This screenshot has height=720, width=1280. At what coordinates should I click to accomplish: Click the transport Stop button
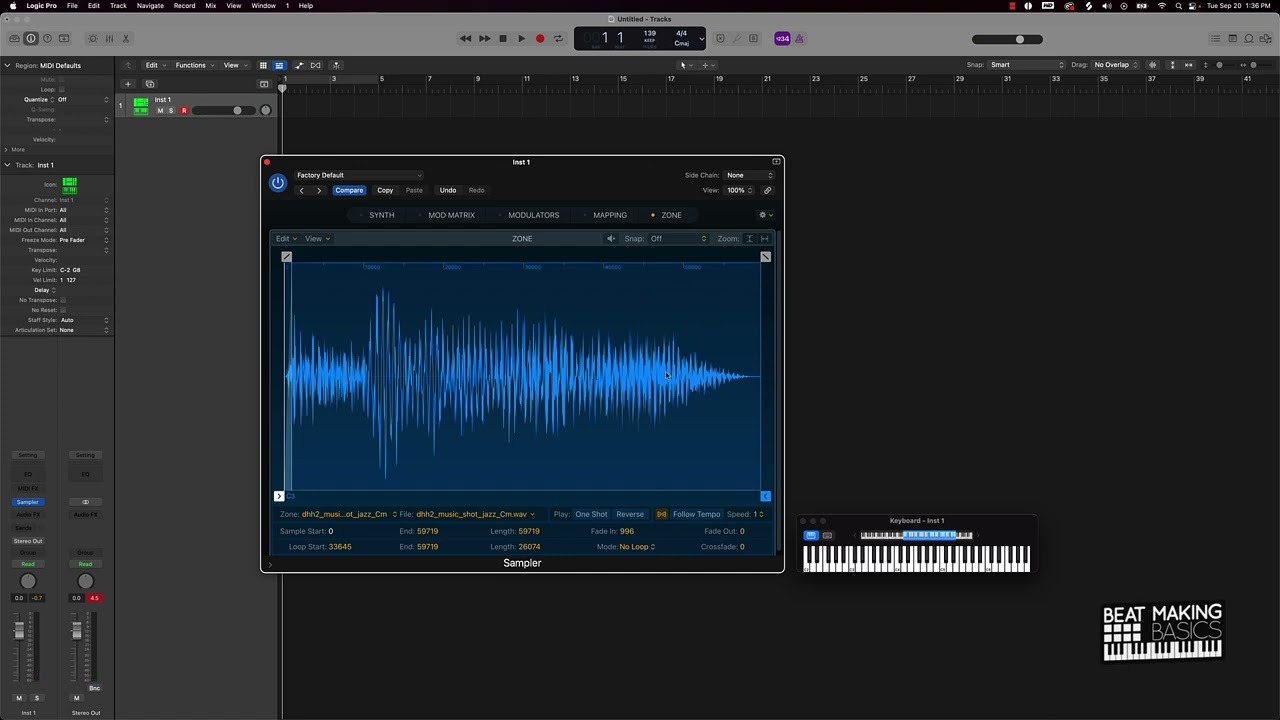click(x=503, y=39)
